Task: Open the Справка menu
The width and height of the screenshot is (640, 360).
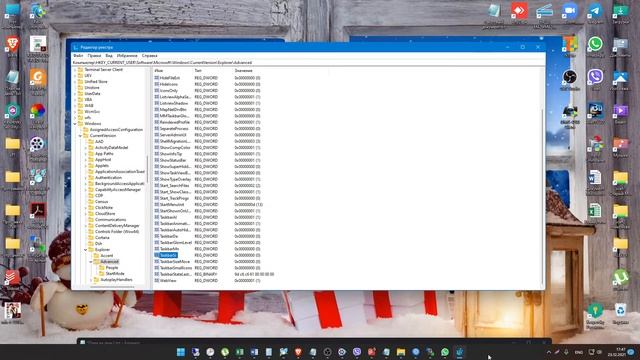Action: [149, 56]
